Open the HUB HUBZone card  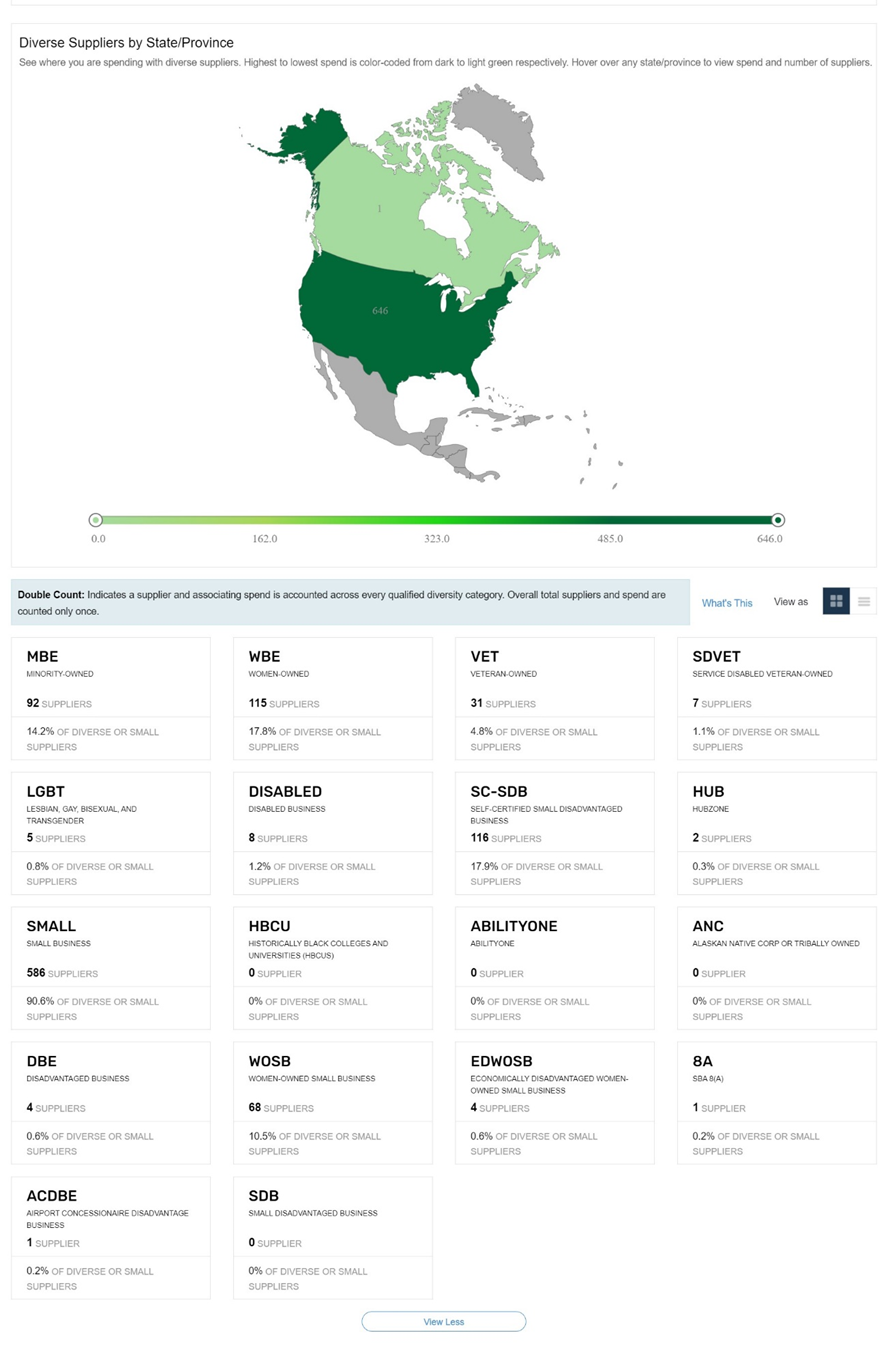tap(777, 833)
